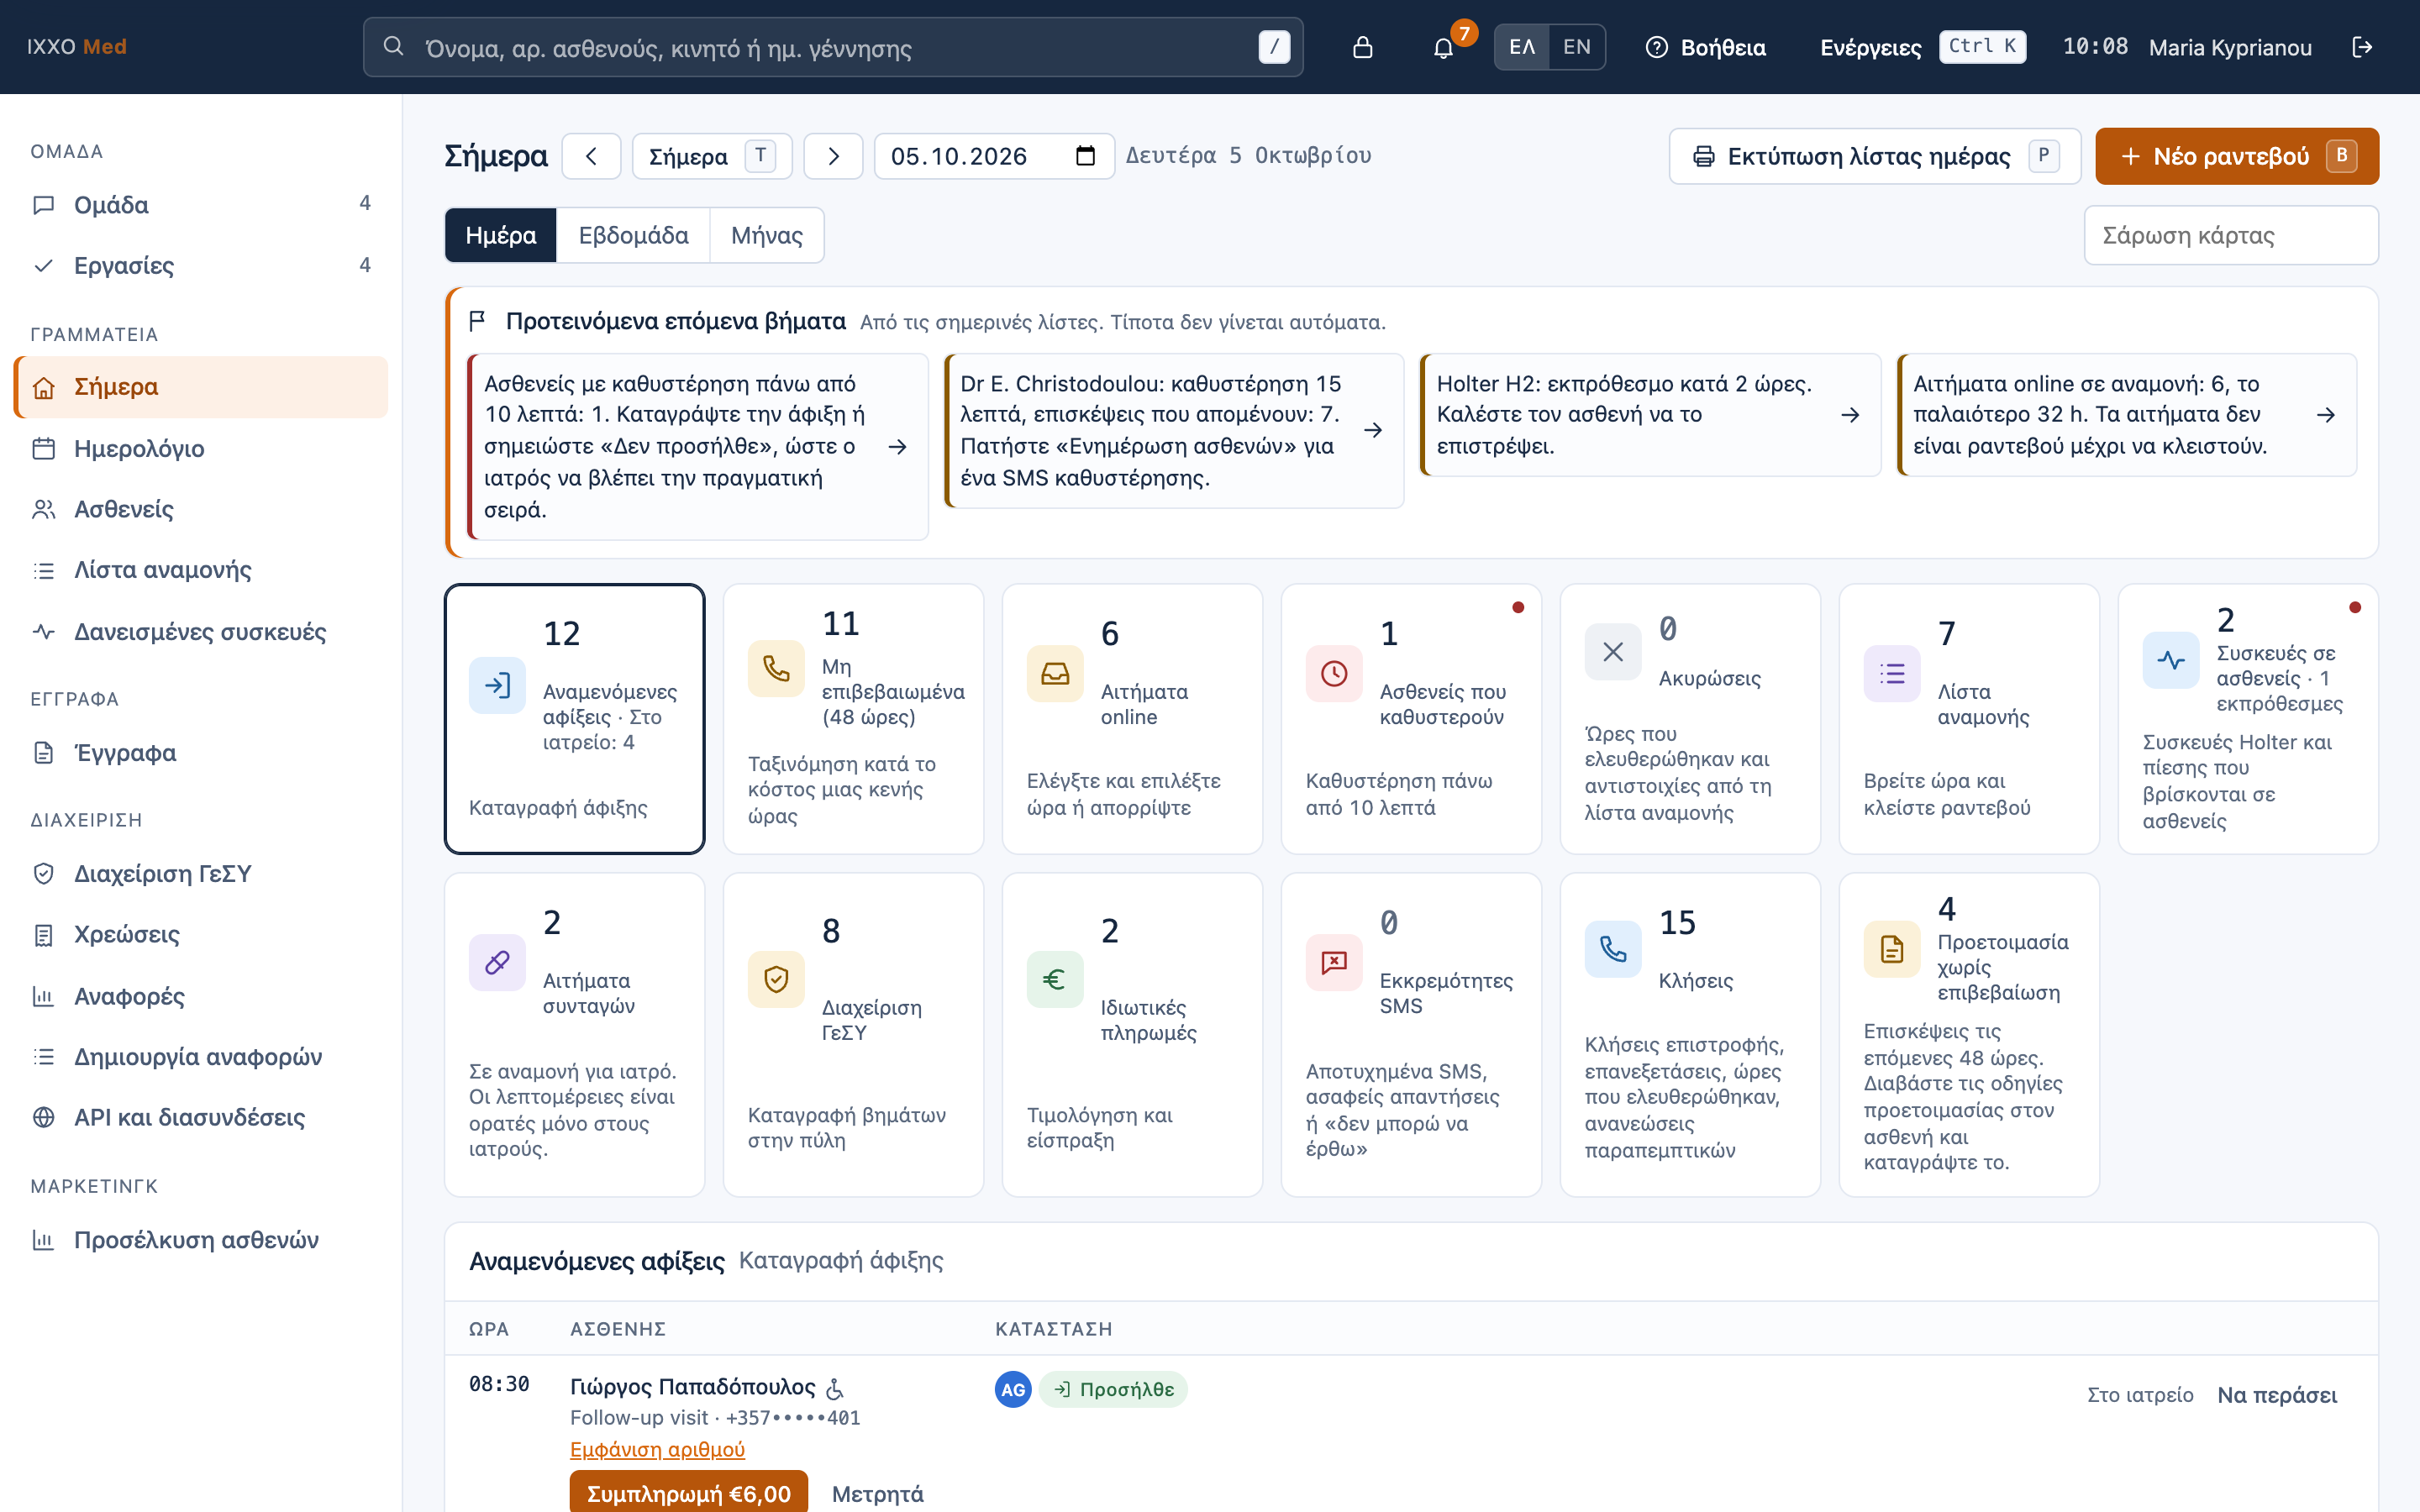Open Ομάδα in the sidebar
The width and height of the screenshot is (2420, 1512).
(x=201, y=204)
